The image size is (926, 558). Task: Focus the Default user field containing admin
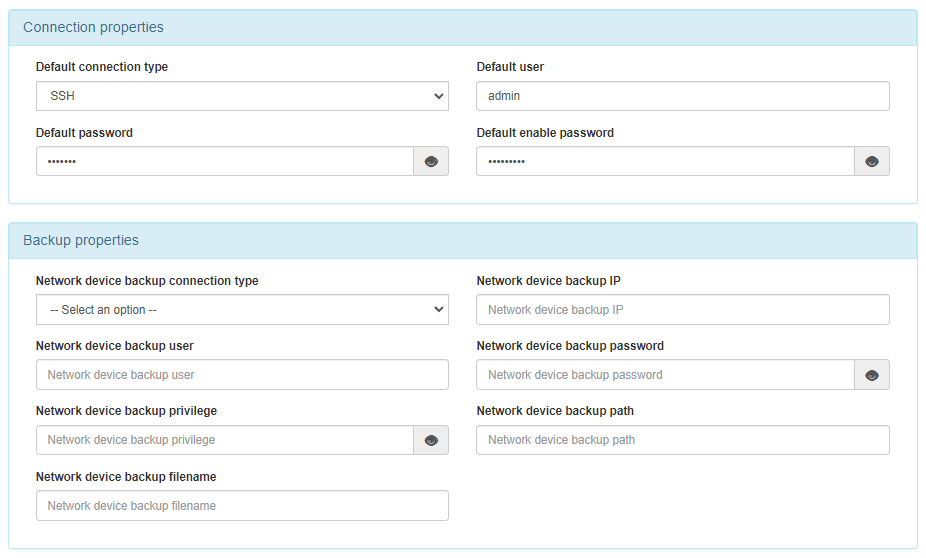click(x=682, y=96)
